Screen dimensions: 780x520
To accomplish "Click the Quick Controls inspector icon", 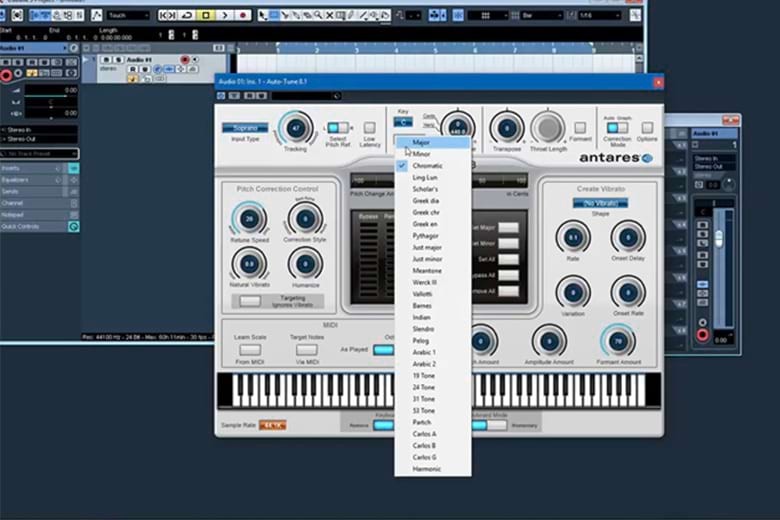I will click(74, 227).
